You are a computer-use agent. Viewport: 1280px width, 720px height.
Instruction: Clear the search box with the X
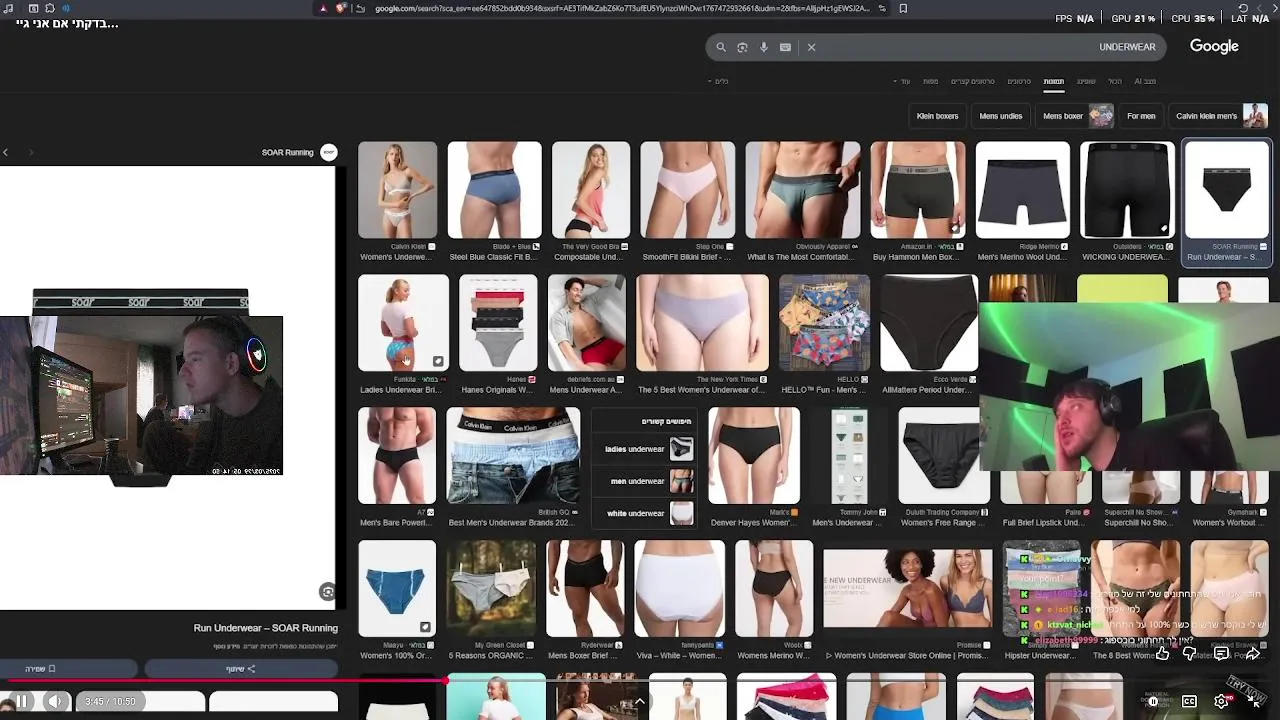pyautogui.click(x=811, y=47)
